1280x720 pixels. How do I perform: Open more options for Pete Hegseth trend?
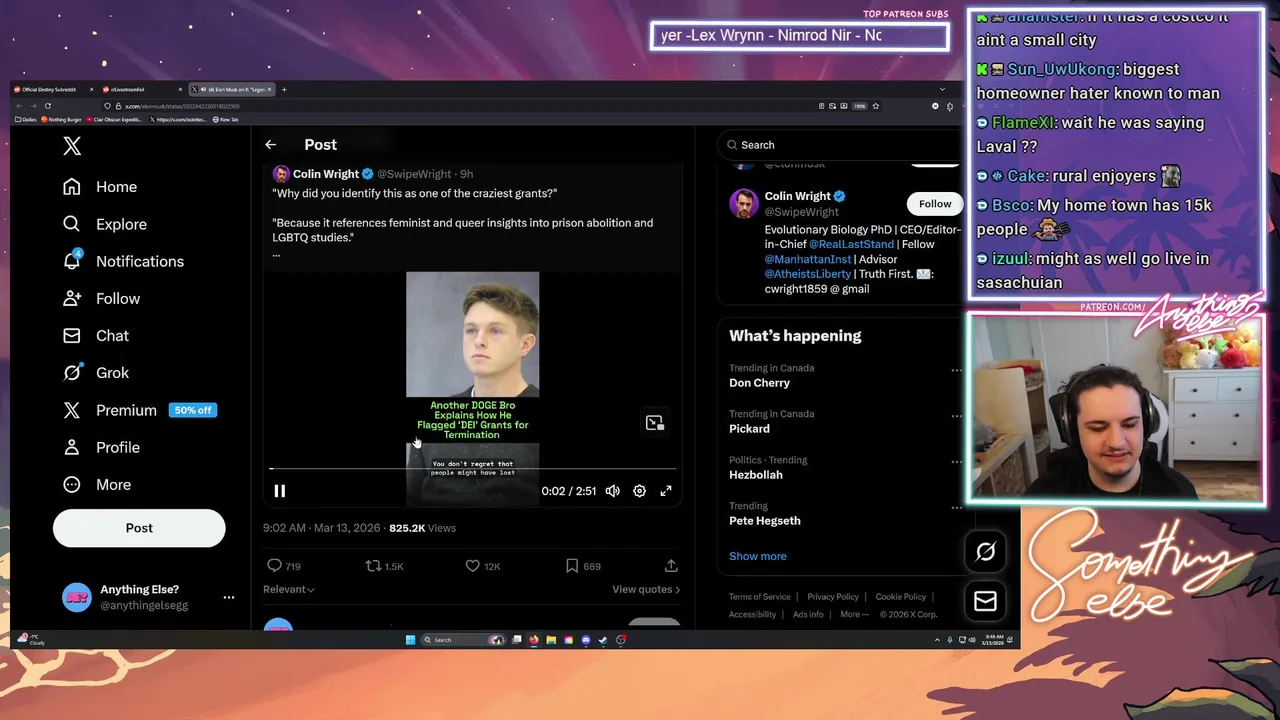coord(956,508)
